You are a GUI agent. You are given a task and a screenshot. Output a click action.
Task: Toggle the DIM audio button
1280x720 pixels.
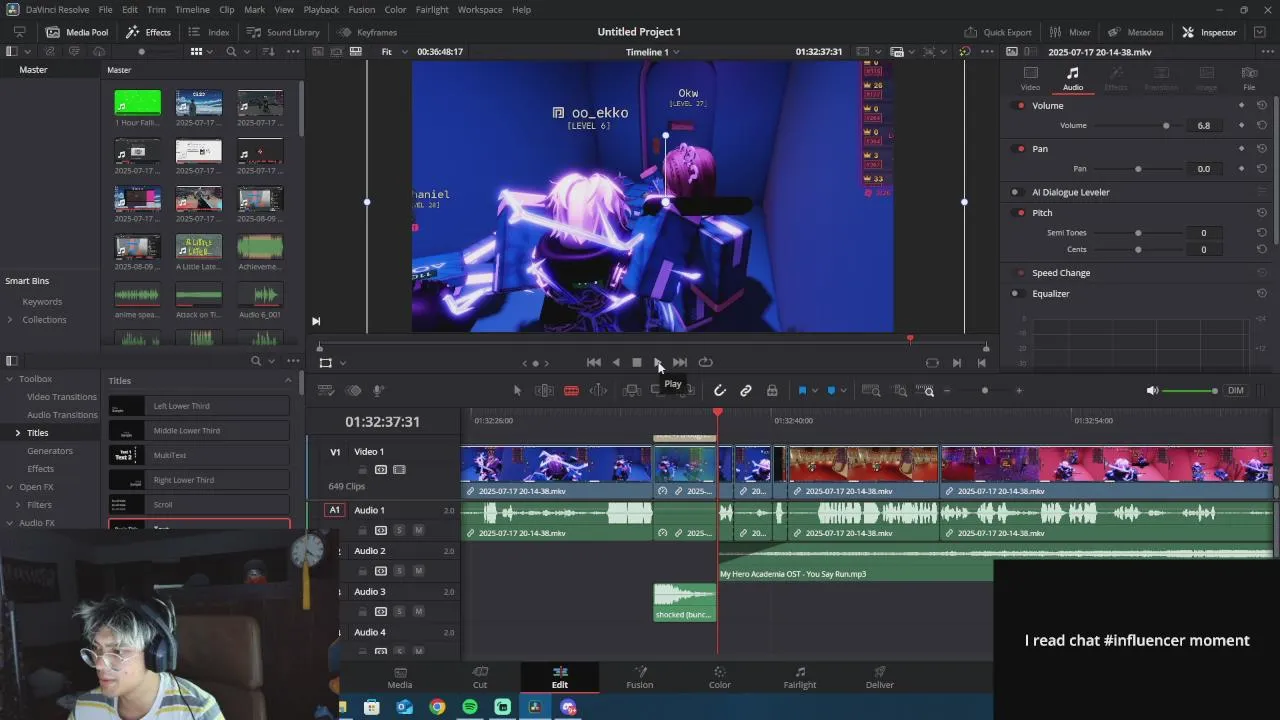[1236, 391]
